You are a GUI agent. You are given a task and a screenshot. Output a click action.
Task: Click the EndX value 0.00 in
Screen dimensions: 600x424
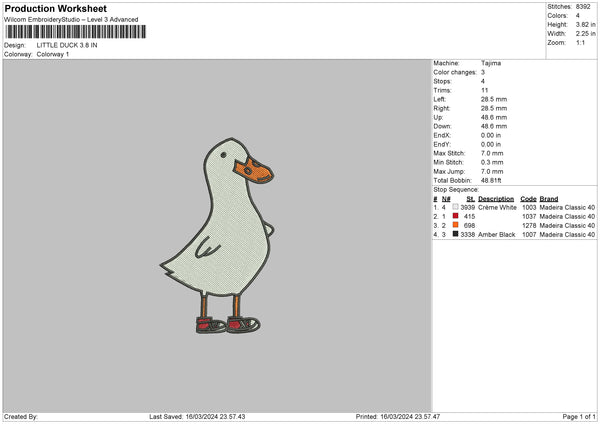[x=491, y=135]
